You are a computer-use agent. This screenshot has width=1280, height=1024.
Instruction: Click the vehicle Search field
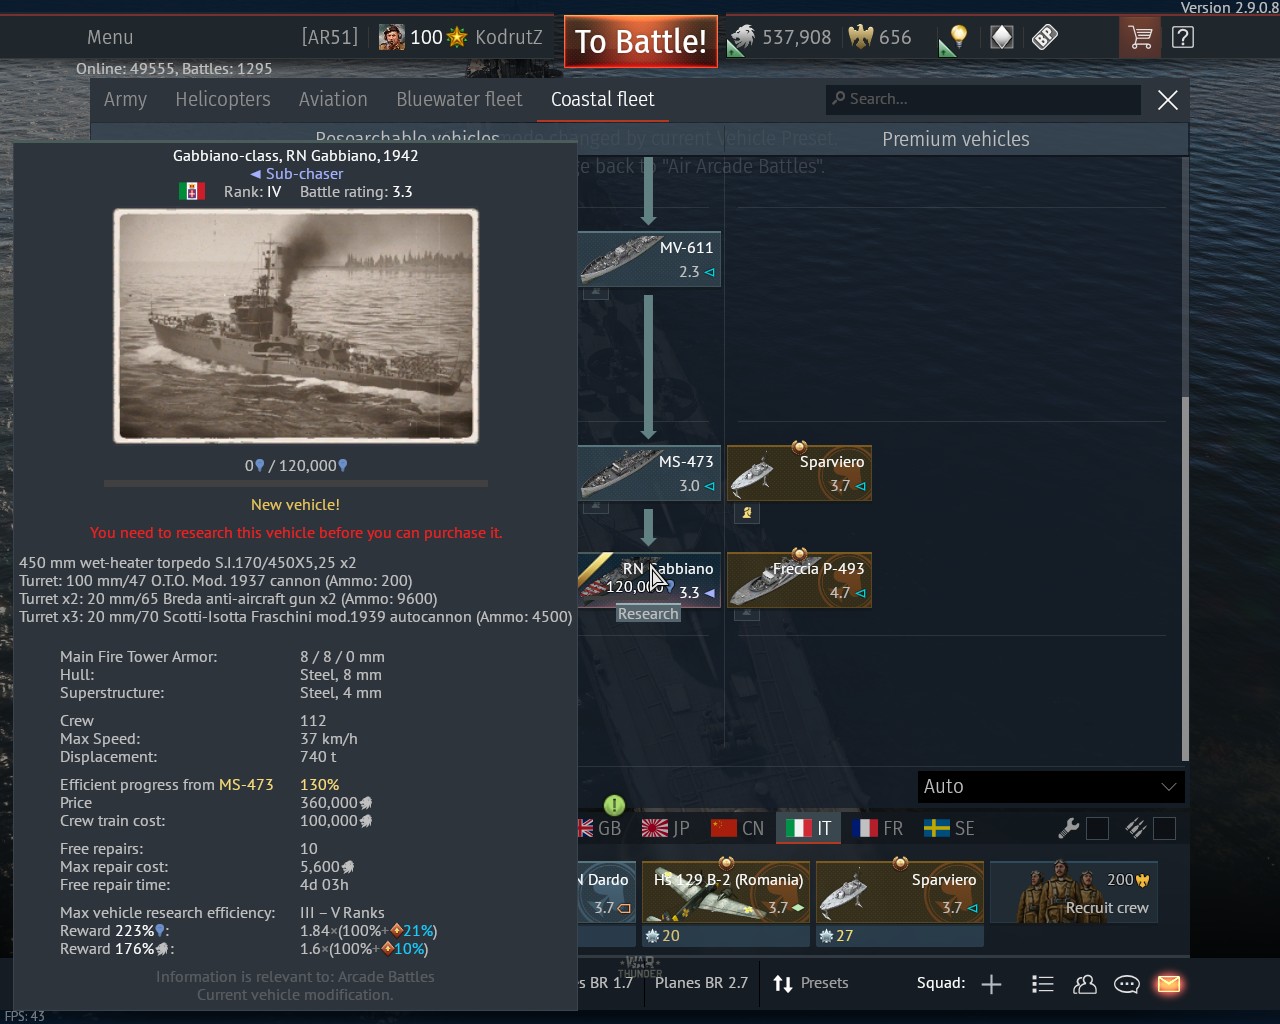point(985,99)
